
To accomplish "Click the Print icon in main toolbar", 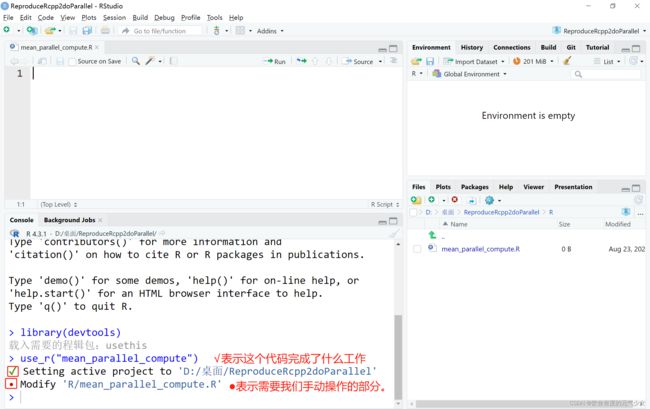I will 105,31.
